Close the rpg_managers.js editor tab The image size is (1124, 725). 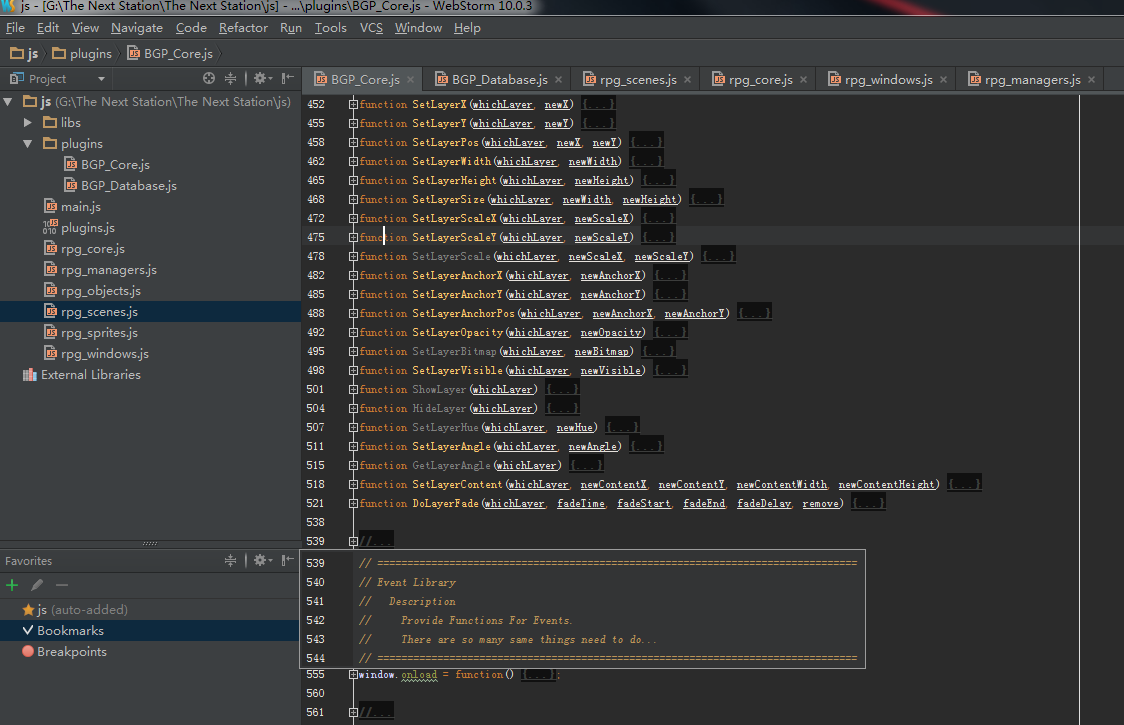click(x=1092, y=80)
